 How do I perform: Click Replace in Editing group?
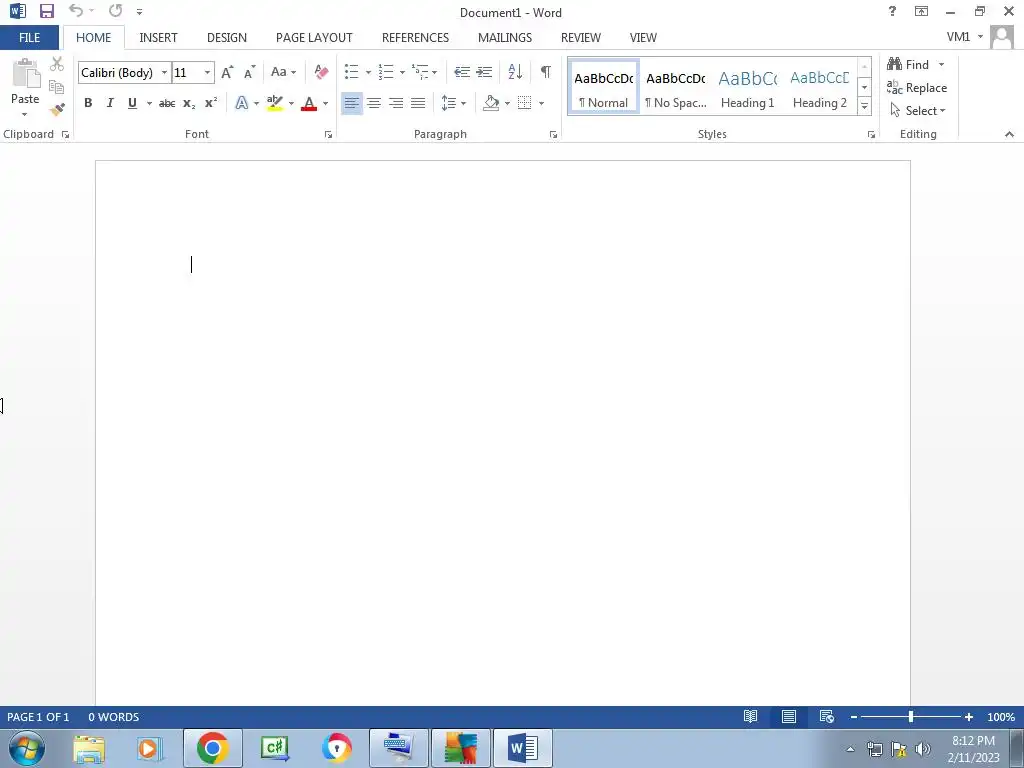(x=917, y=88)
